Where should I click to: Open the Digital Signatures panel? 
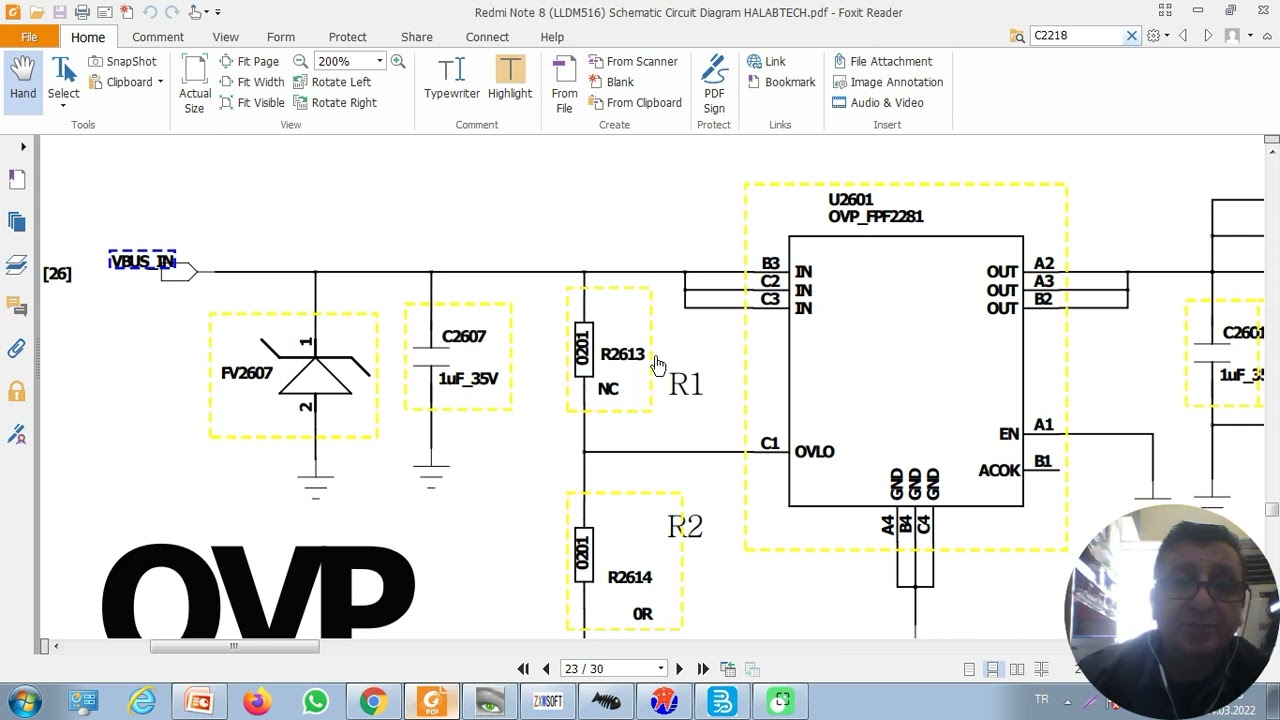(16, 434)
